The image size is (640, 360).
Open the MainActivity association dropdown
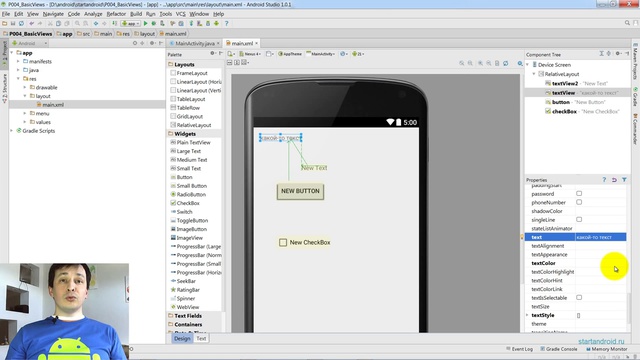[x=320, y=54]
